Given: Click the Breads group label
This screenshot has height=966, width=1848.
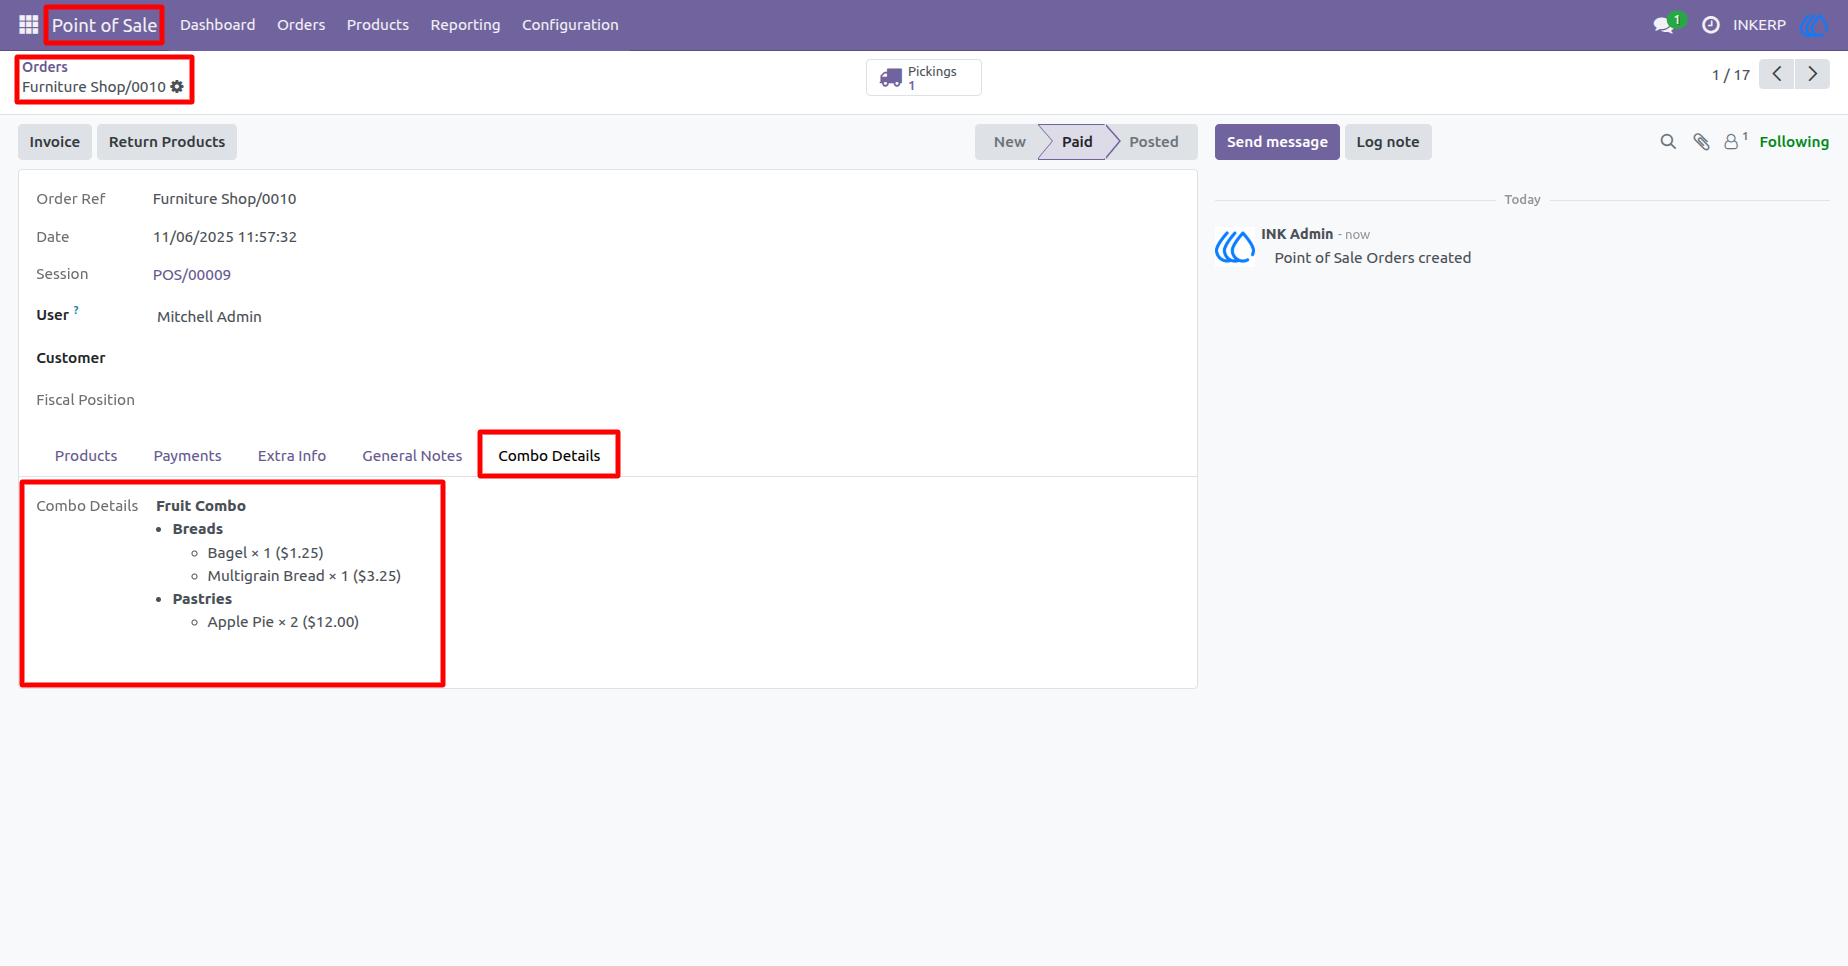Looking at the screenshot, I should [198, 529].
